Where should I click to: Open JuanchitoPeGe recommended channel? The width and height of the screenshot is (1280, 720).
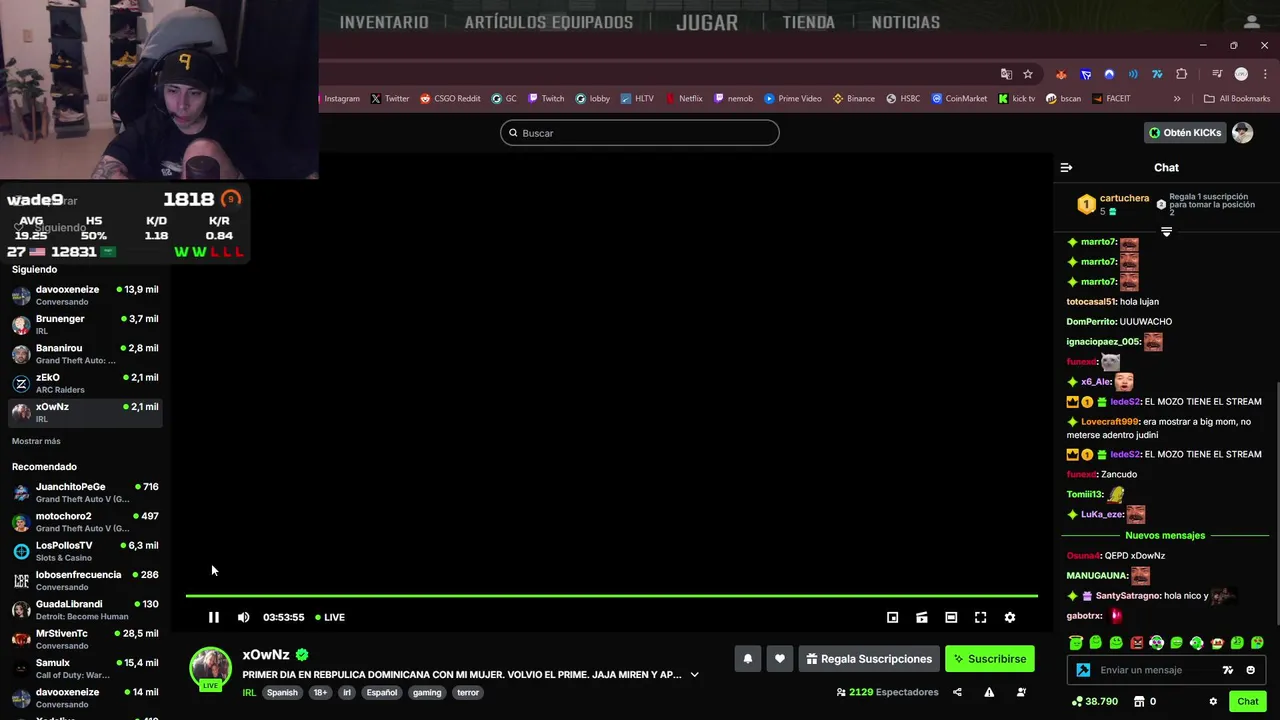[x=85, y=492]
